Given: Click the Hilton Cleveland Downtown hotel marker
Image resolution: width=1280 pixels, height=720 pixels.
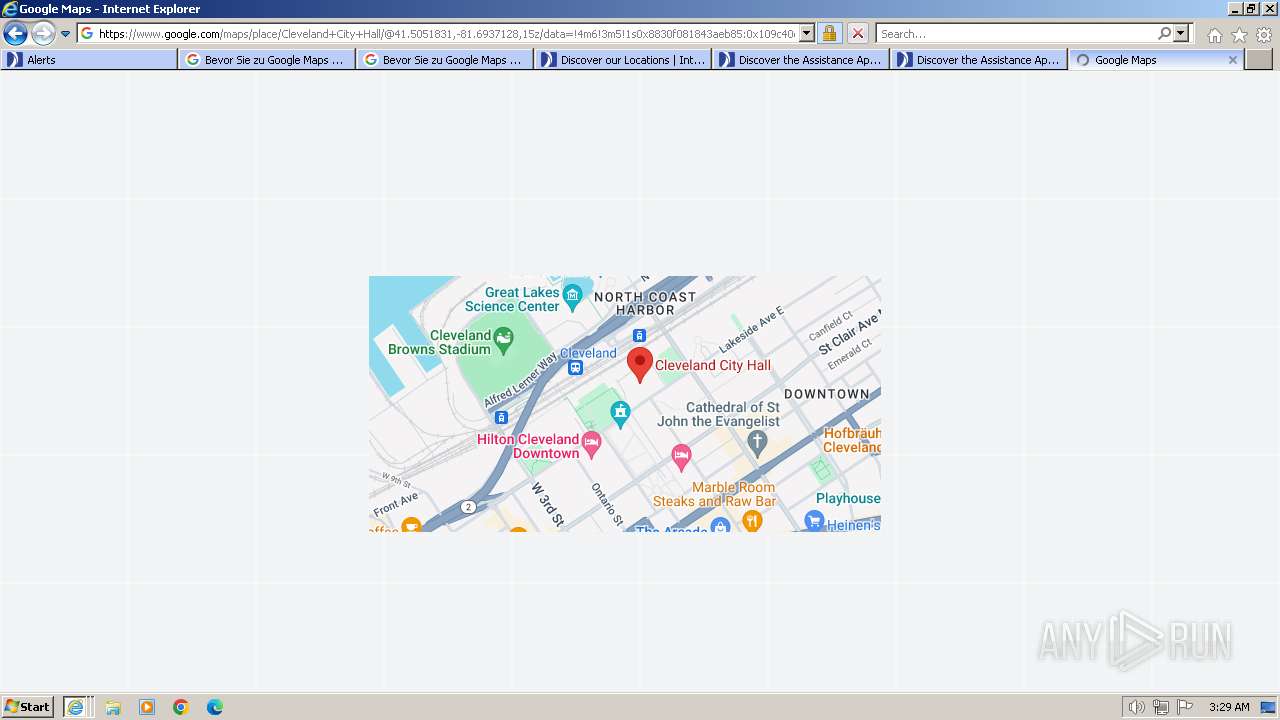Looking at the screenshot, I should [591, 446].
